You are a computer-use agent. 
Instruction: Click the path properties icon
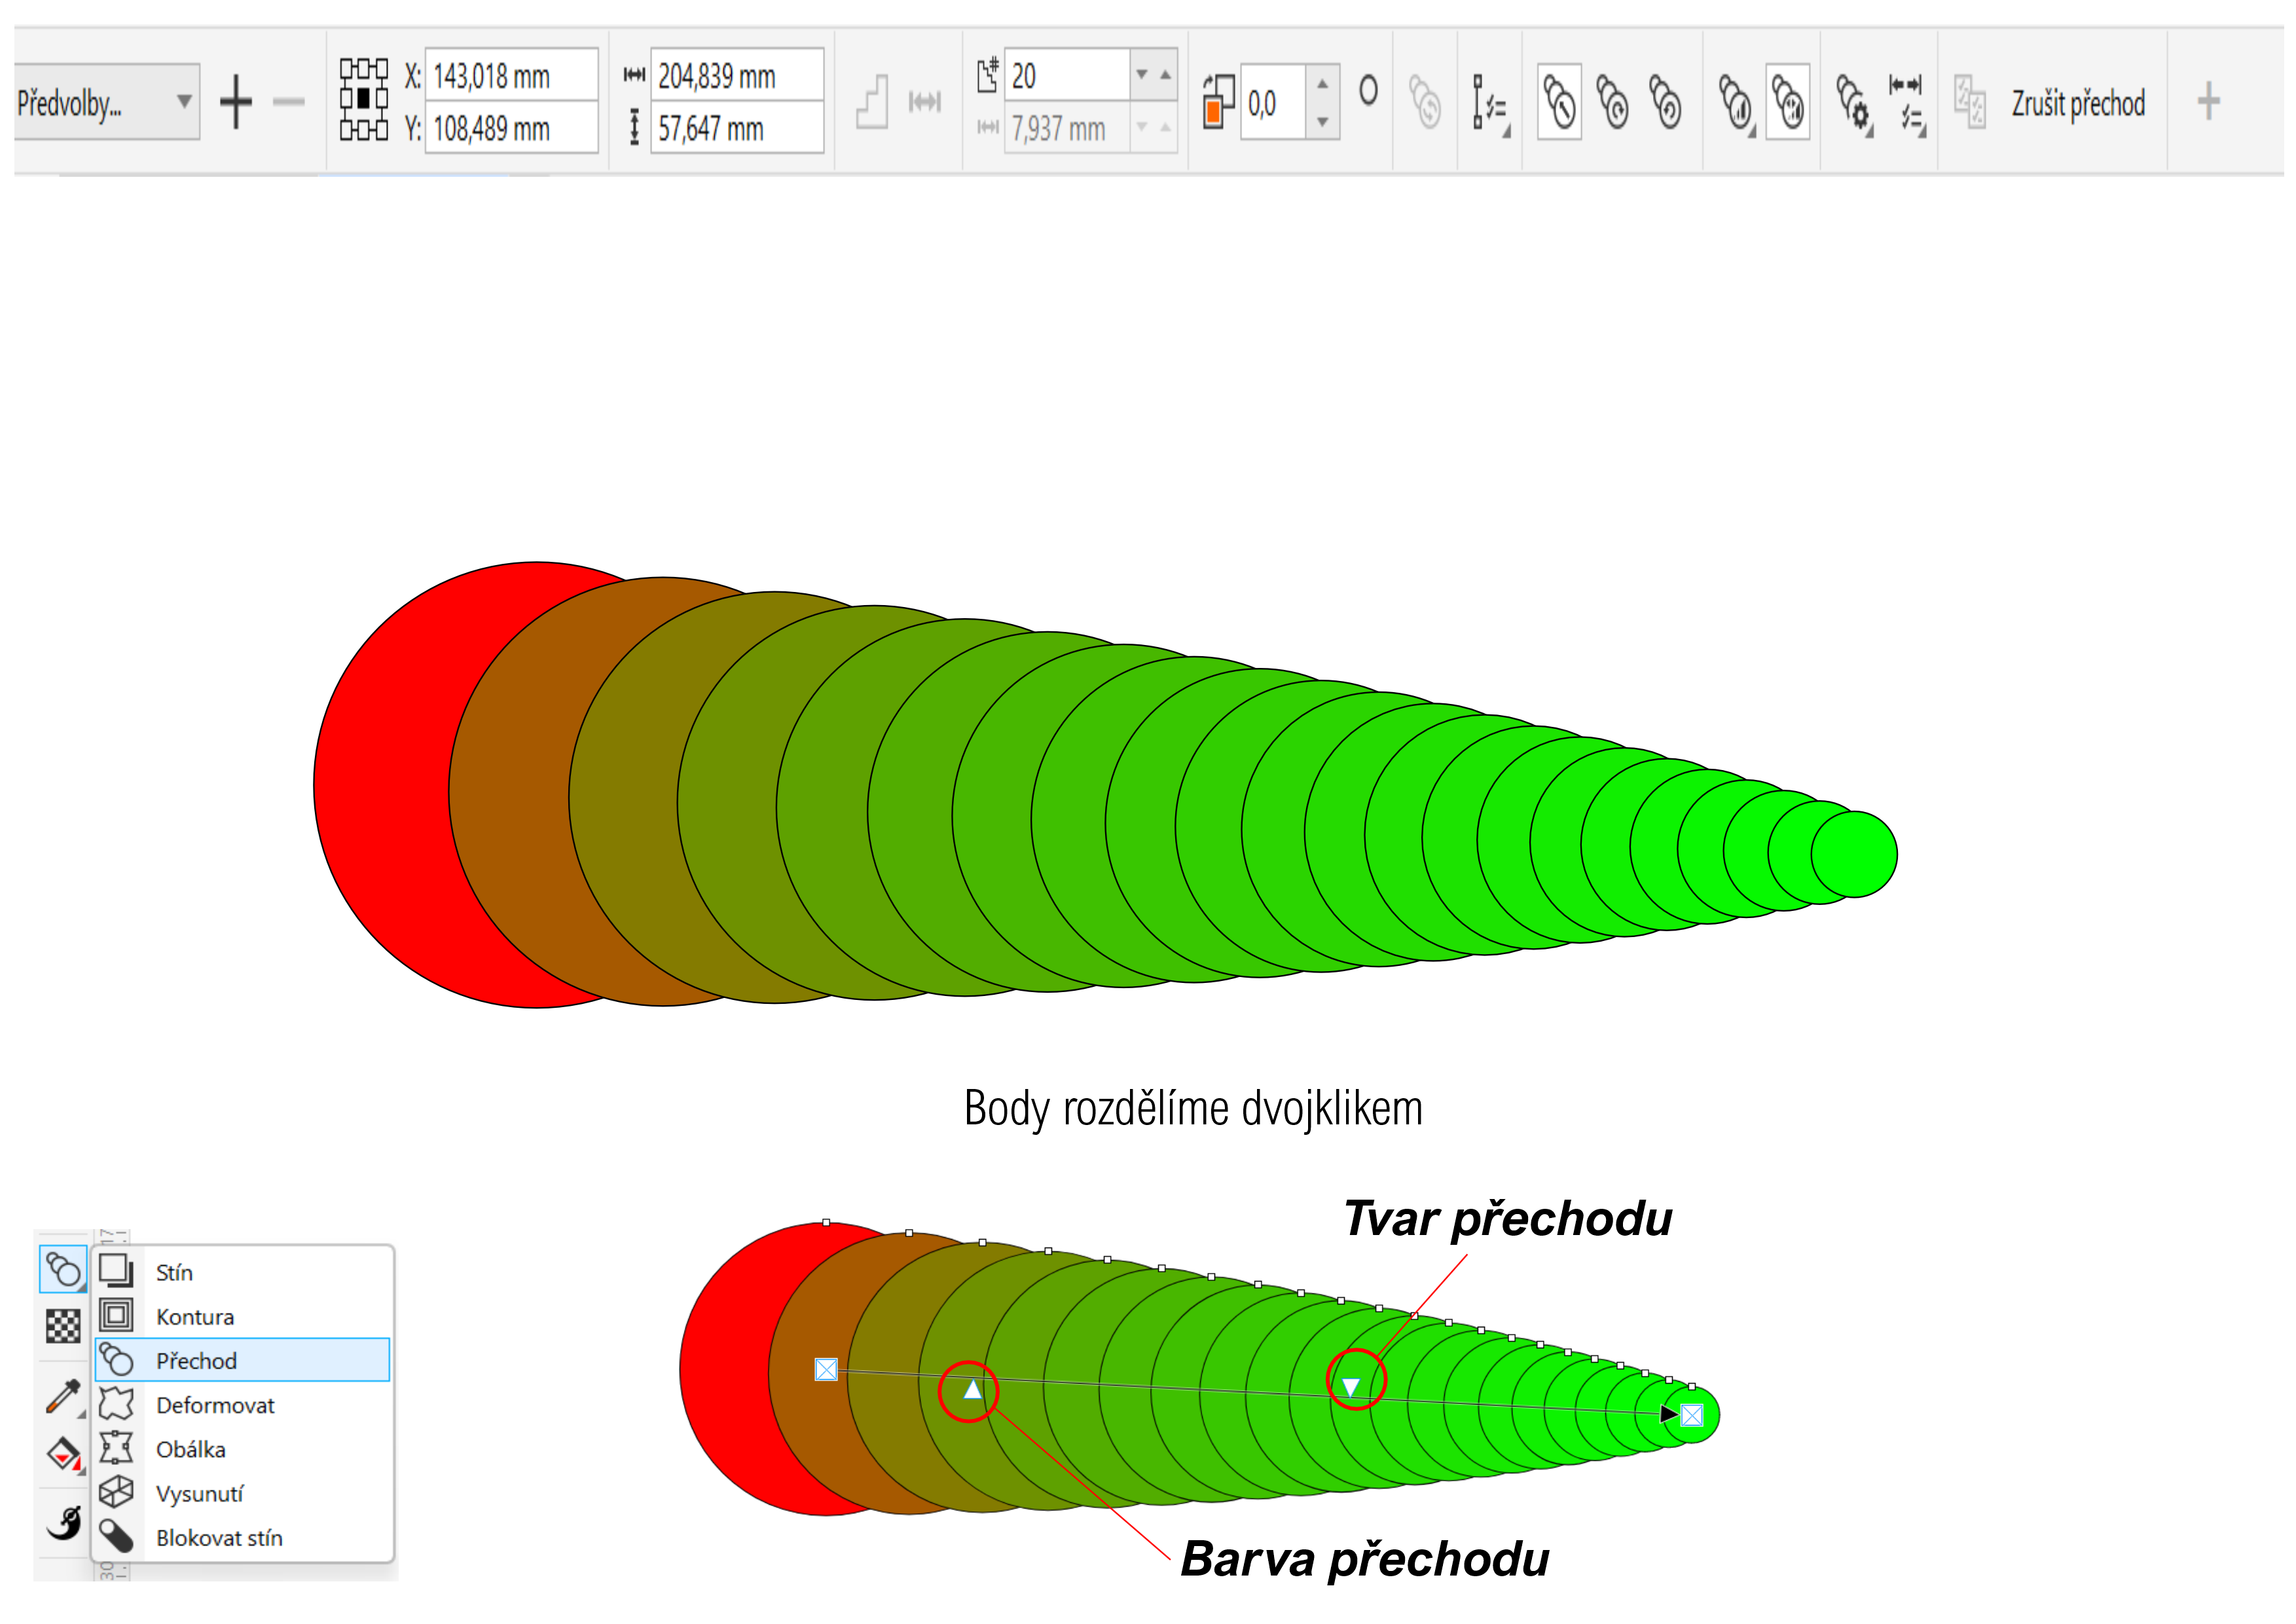1490,102
